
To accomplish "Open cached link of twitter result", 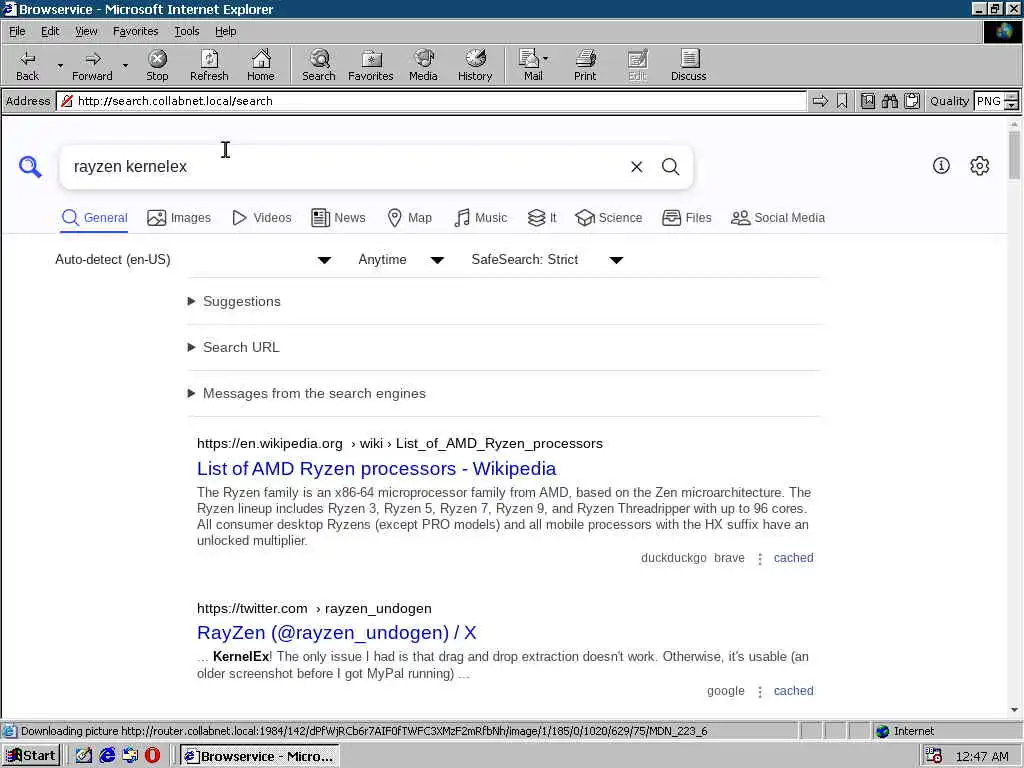I will (x=793, y=691).
